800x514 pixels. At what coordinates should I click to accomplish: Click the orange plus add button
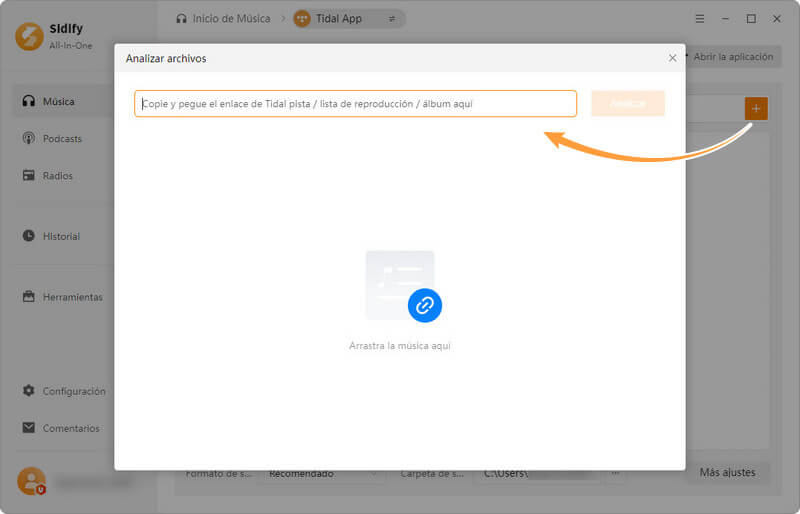point(756,108)
